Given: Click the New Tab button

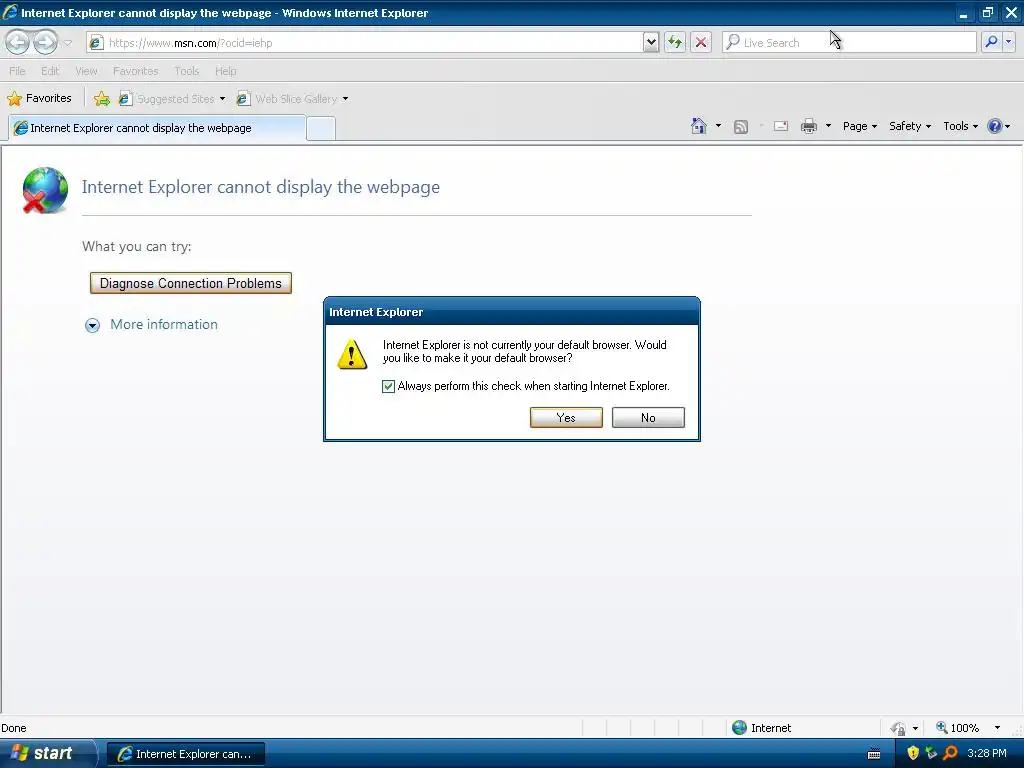Looking at the screenshot, I should pos(321,129).
